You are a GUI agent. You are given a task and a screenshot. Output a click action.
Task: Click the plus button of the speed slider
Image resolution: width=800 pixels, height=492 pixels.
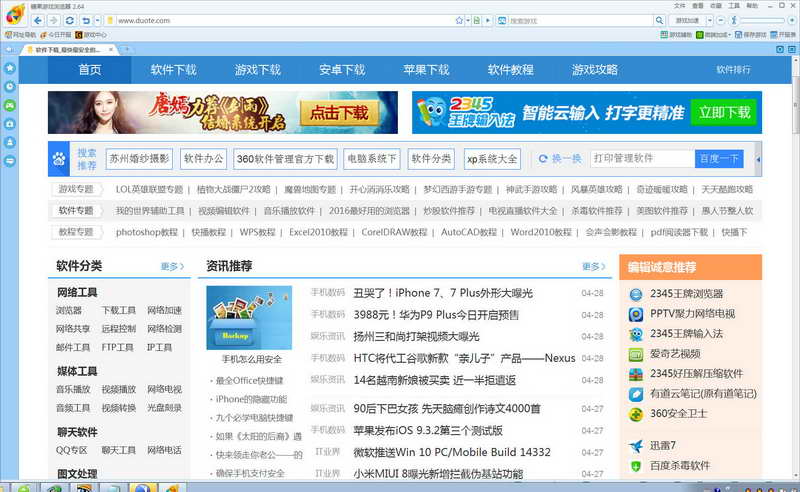click(792, 20)
